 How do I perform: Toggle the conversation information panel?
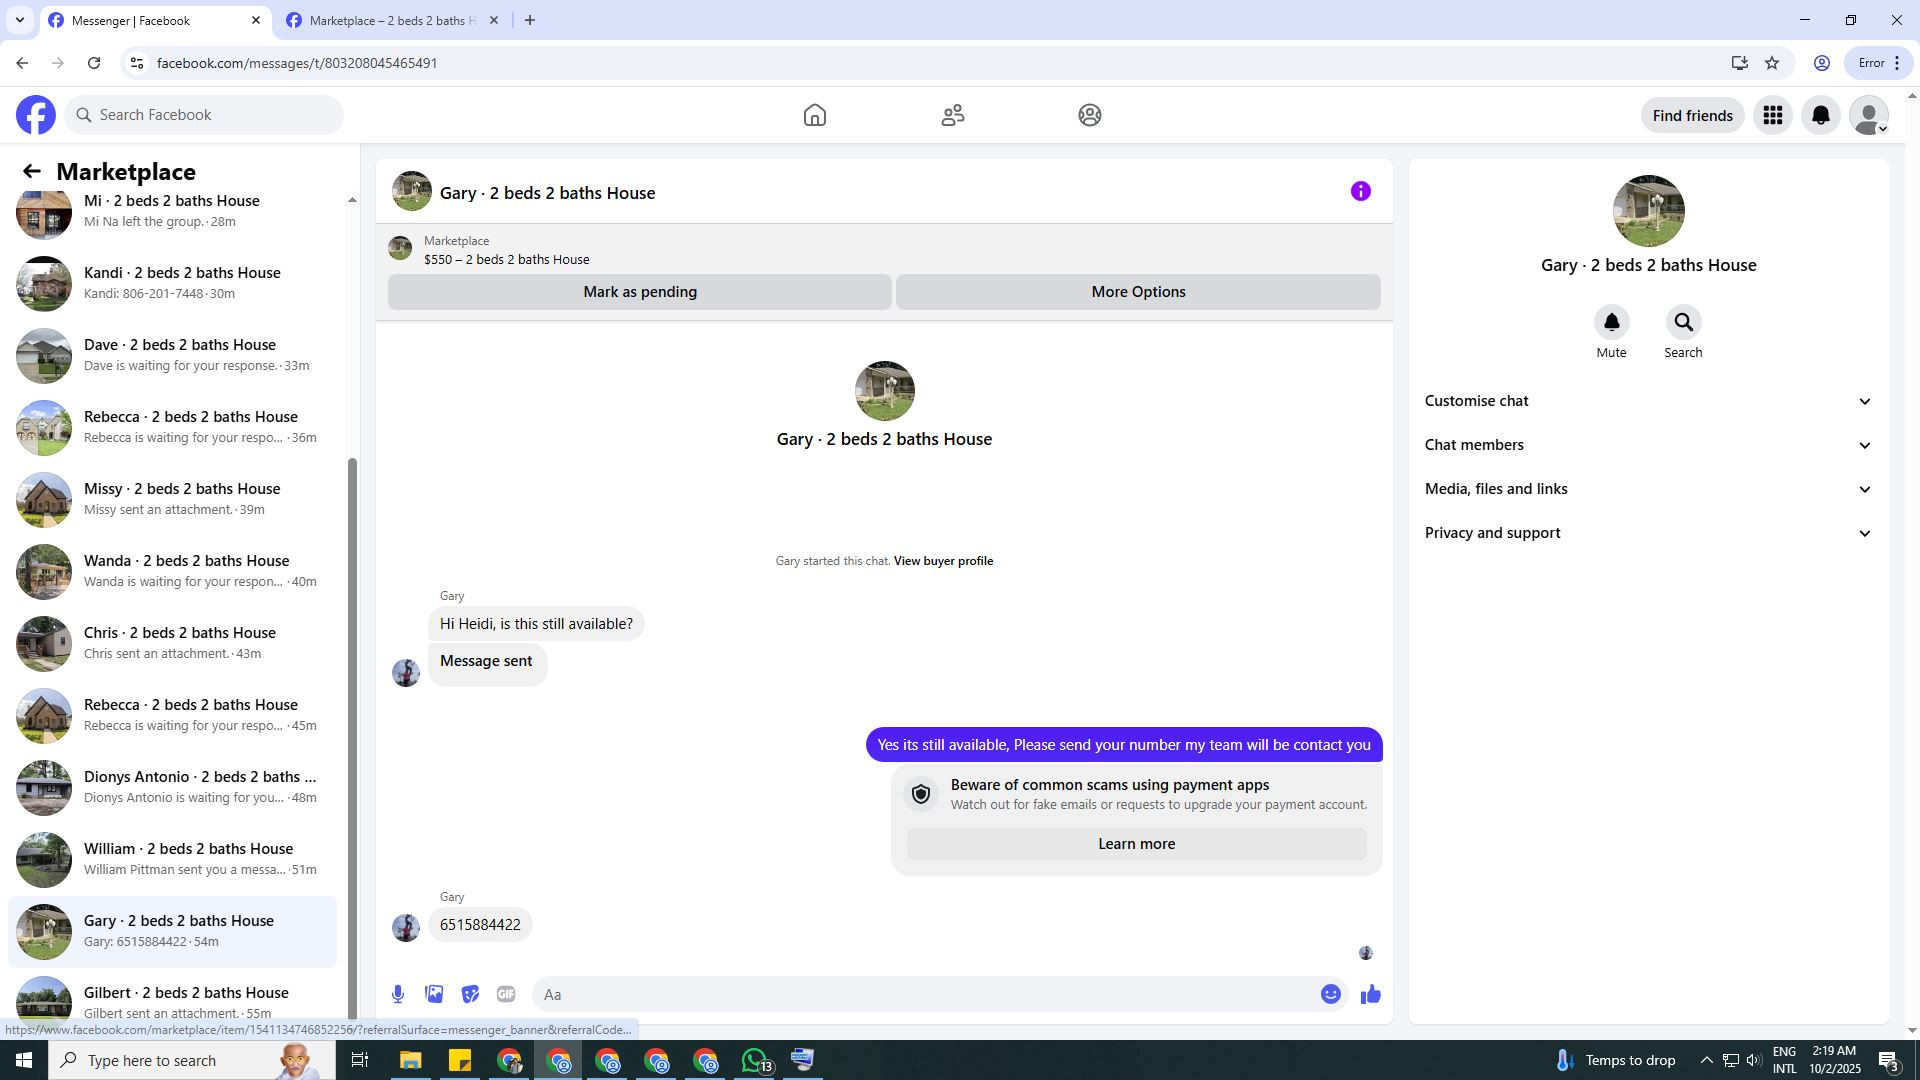(1360, 192)
